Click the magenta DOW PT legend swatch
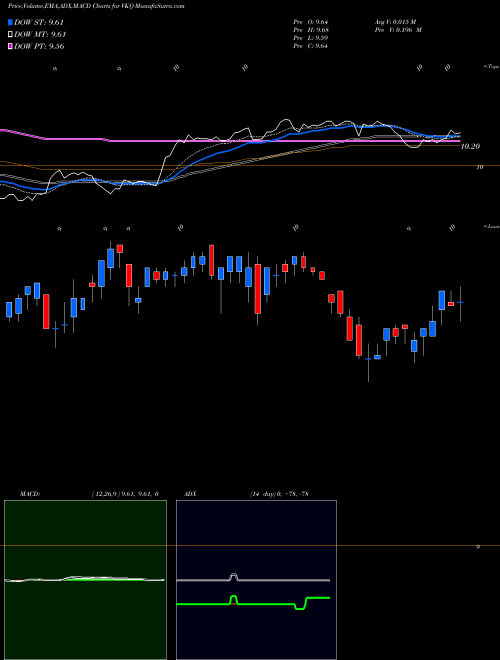 [x=11, y=46]
